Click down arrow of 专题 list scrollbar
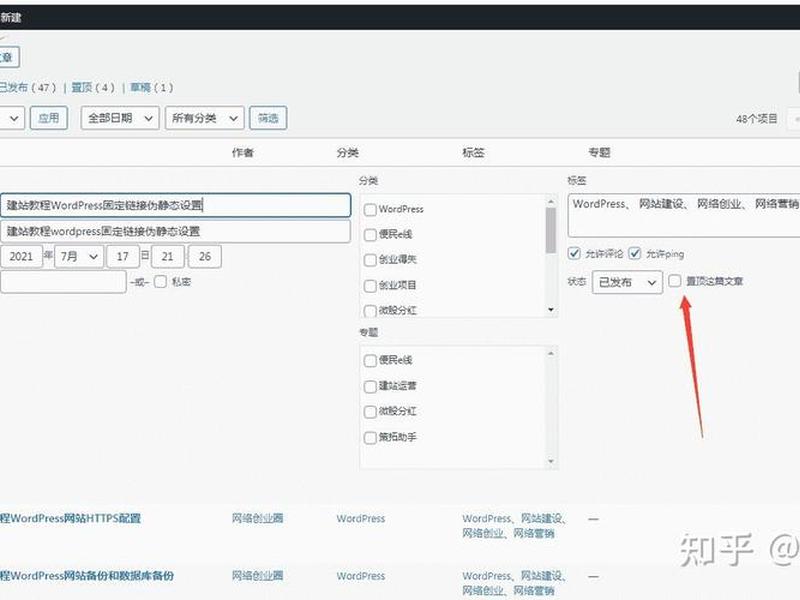Screen dimensions: 800x600 pyautogui.click(x=551, y=461)
